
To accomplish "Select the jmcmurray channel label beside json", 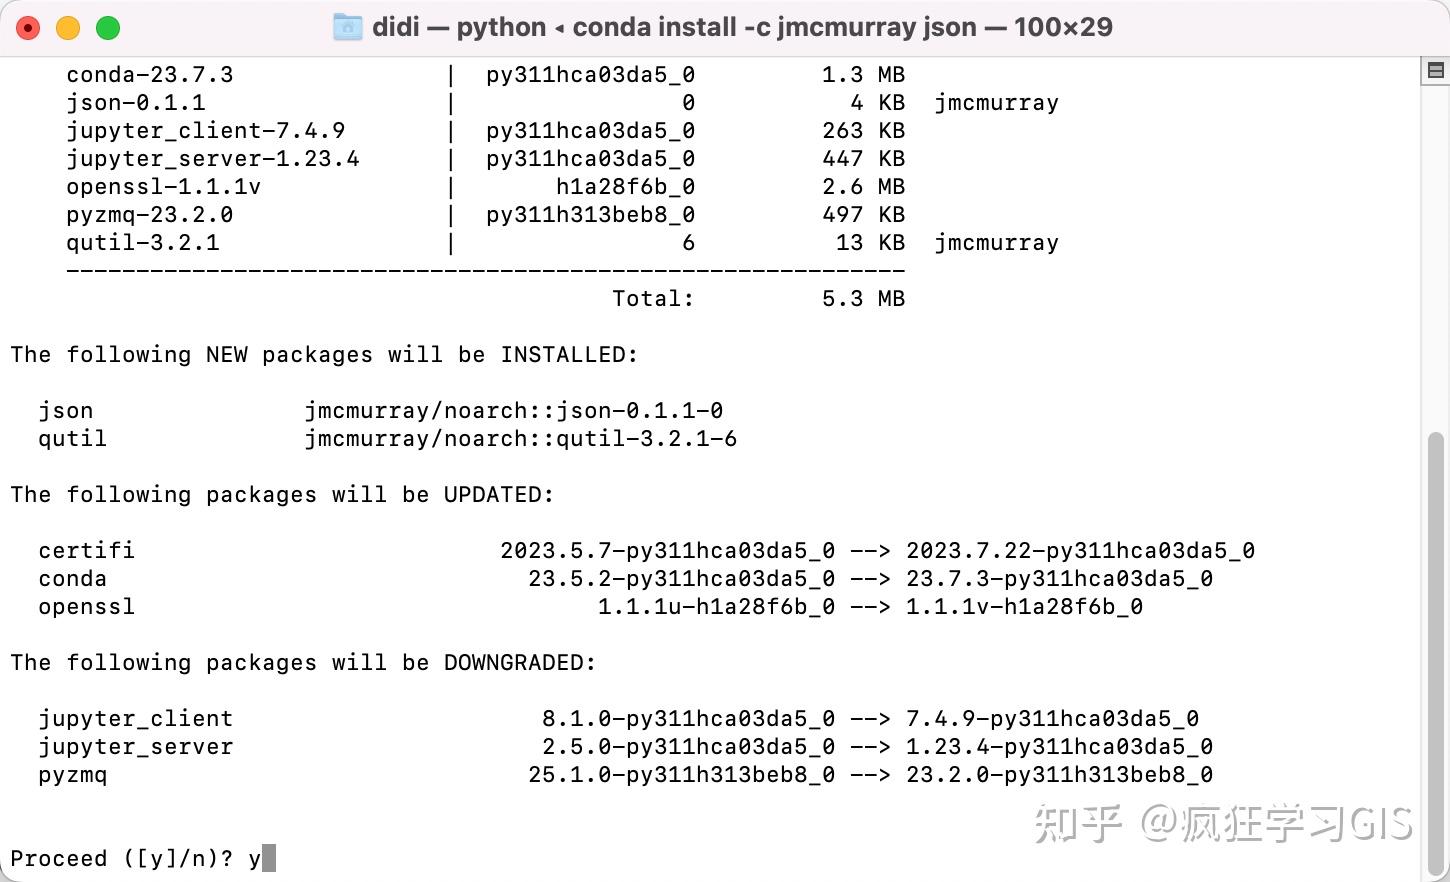I will (x=996, y=102).
